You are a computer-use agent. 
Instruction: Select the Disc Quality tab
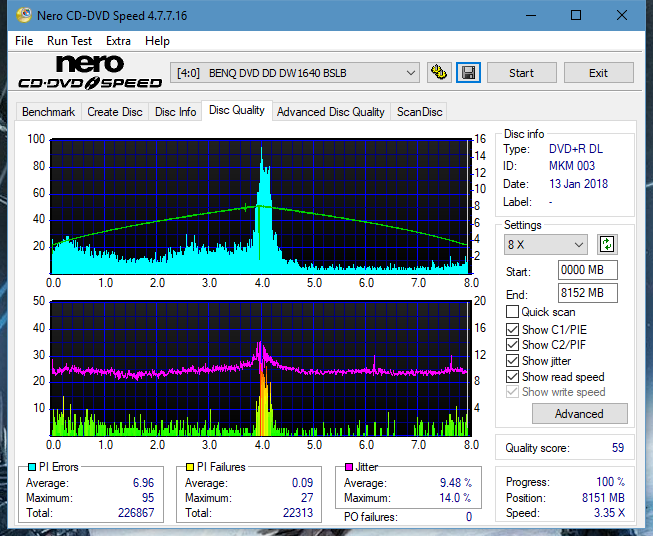click(x=237, y=110)
